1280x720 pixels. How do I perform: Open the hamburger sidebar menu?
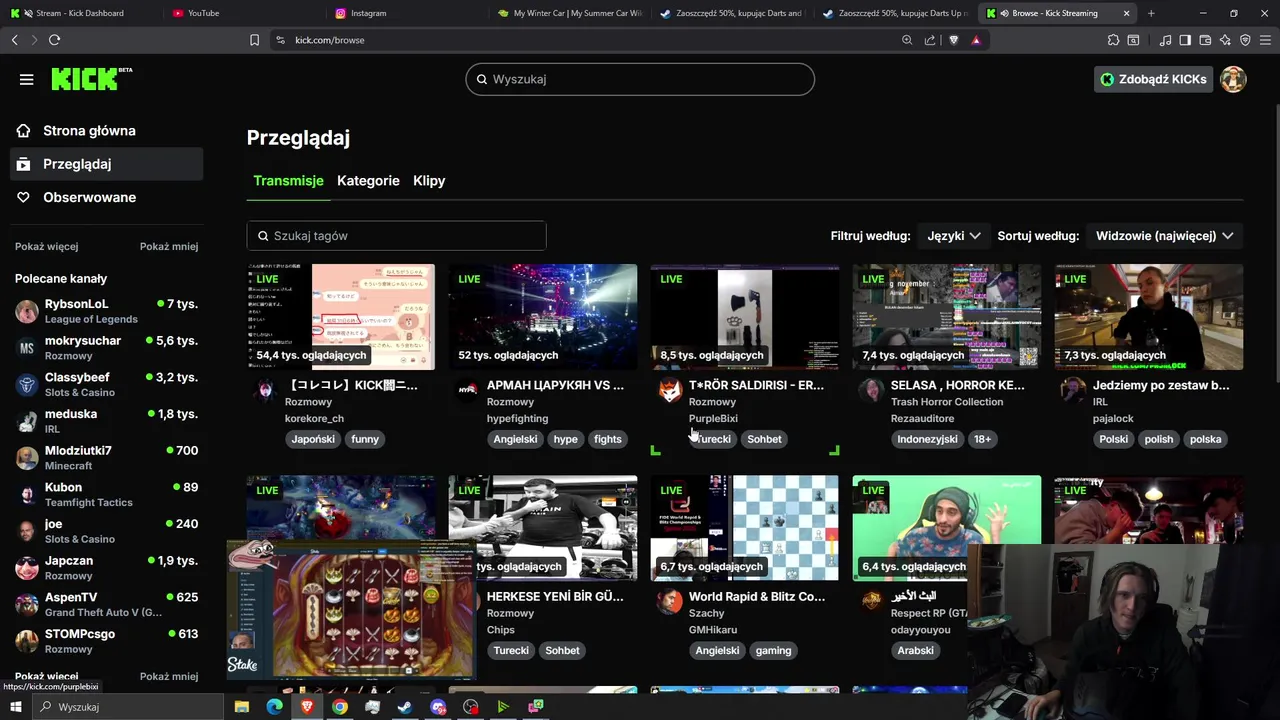coord(27,79)
